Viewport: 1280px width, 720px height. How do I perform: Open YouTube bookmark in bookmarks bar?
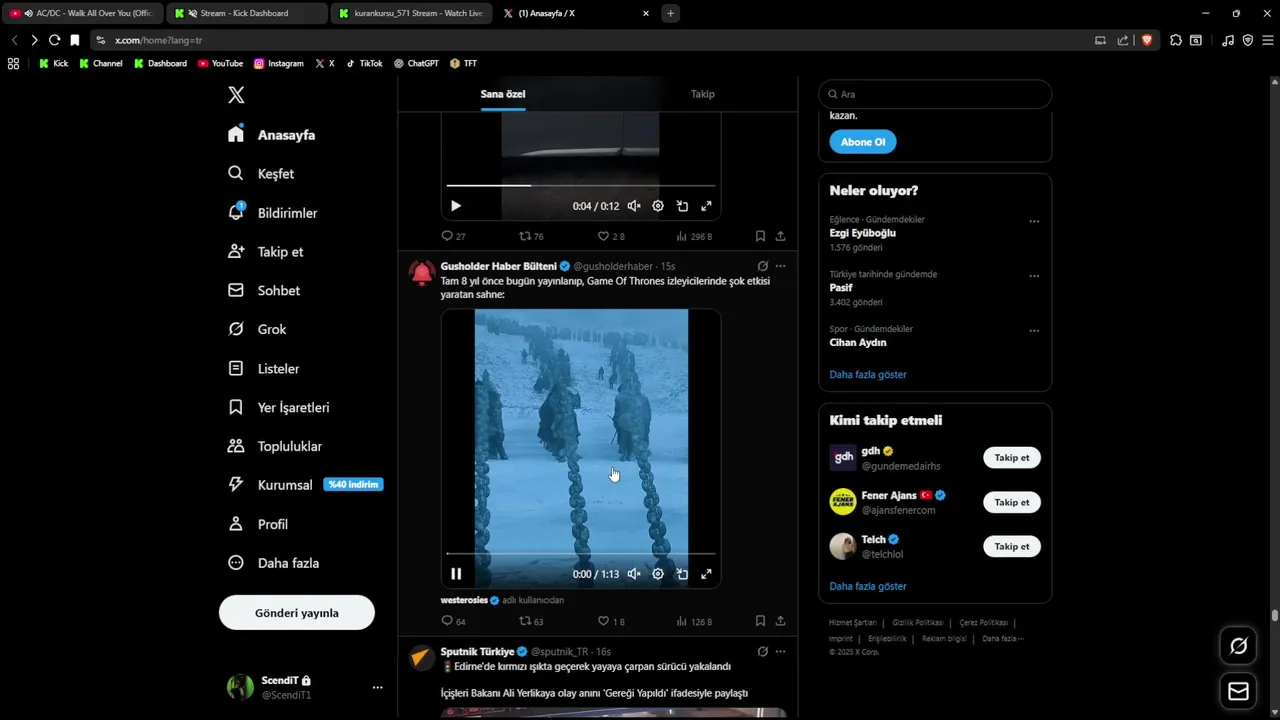[220, 63]
